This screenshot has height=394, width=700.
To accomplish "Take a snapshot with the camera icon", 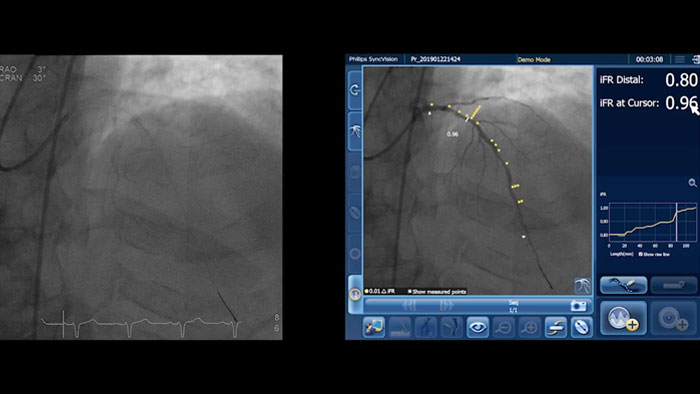I will (x=578, y=306).
